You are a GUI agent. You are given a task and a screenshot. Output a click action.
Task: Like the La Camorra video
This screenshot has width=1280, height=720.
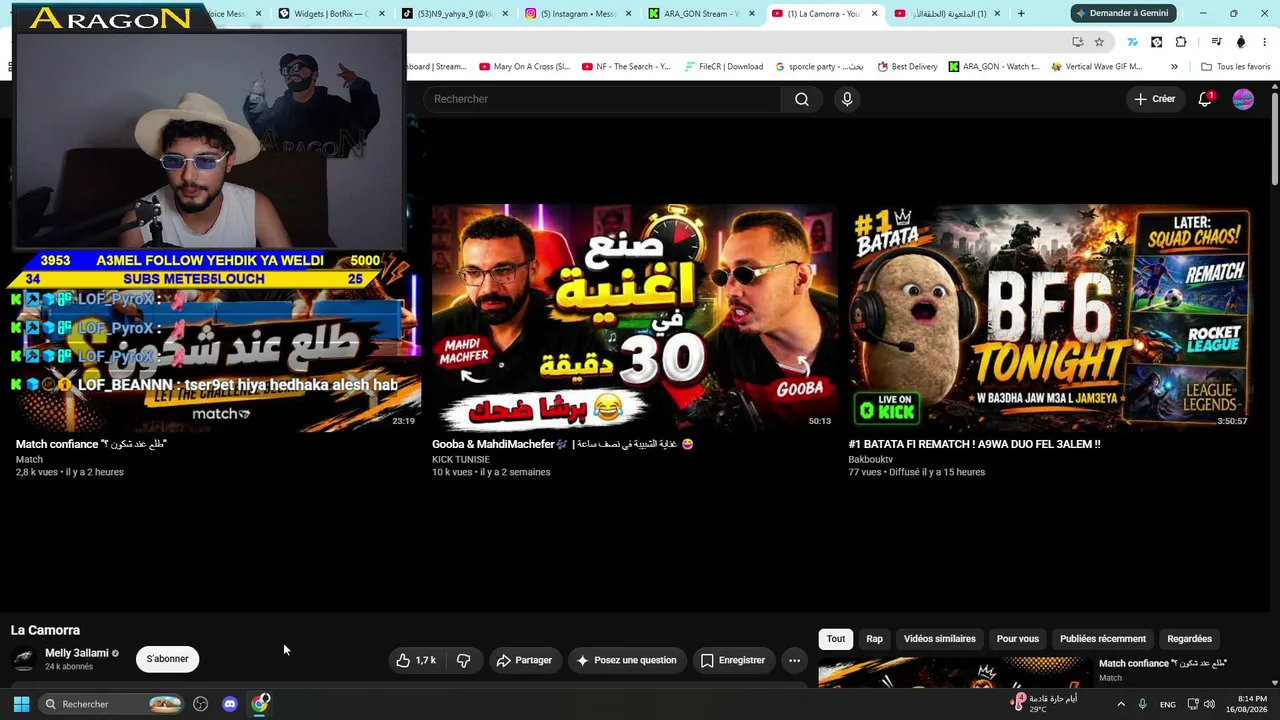coord(416,660)
